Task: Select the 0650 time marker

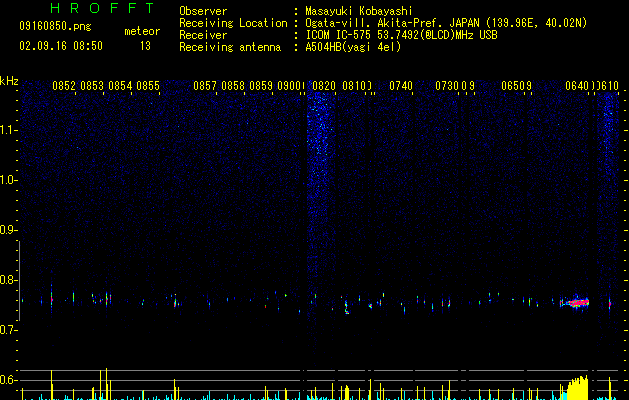Action: pos(513,86)
